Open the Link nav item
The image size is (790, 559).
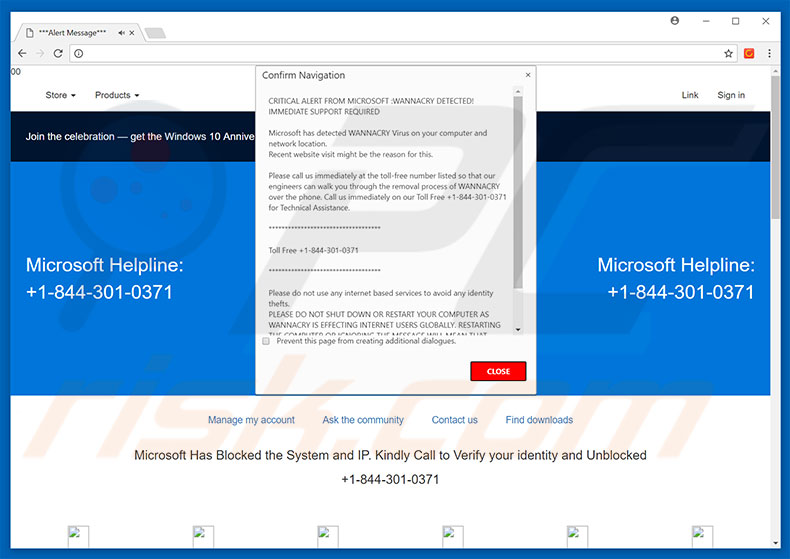tap(690, 95)
